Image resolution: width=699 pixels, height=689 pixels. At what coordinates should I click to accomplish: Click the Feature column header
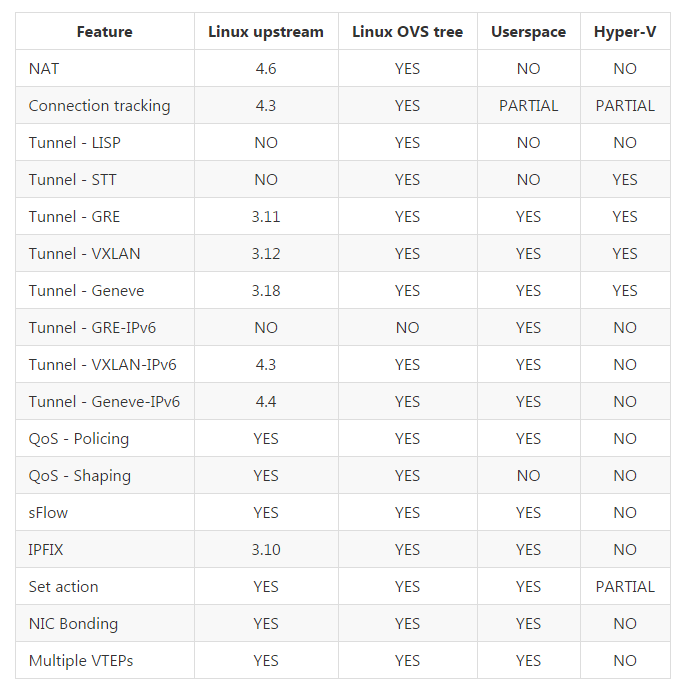pyautogui.click(x=104, y=32)
